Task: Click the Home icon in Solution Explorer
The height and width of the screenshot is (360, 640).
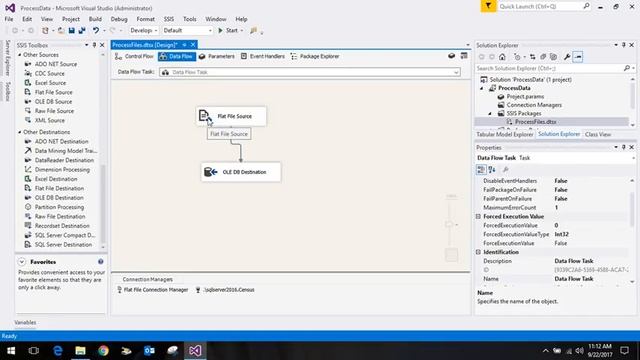Action: 502,57
